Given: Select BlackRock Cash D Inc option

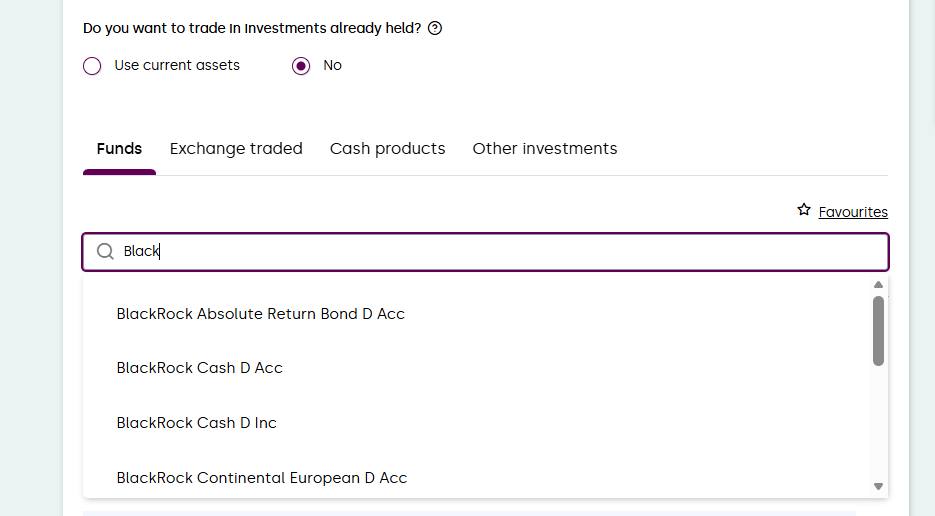Looking at the screenshot, I should (196, 423).
